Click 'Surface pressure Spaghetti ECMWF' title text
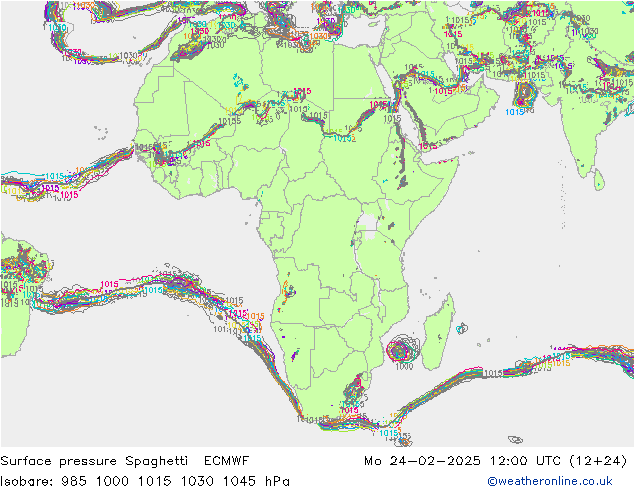The width and height of the screenshot is (634, 490). [x=125, y=461]
